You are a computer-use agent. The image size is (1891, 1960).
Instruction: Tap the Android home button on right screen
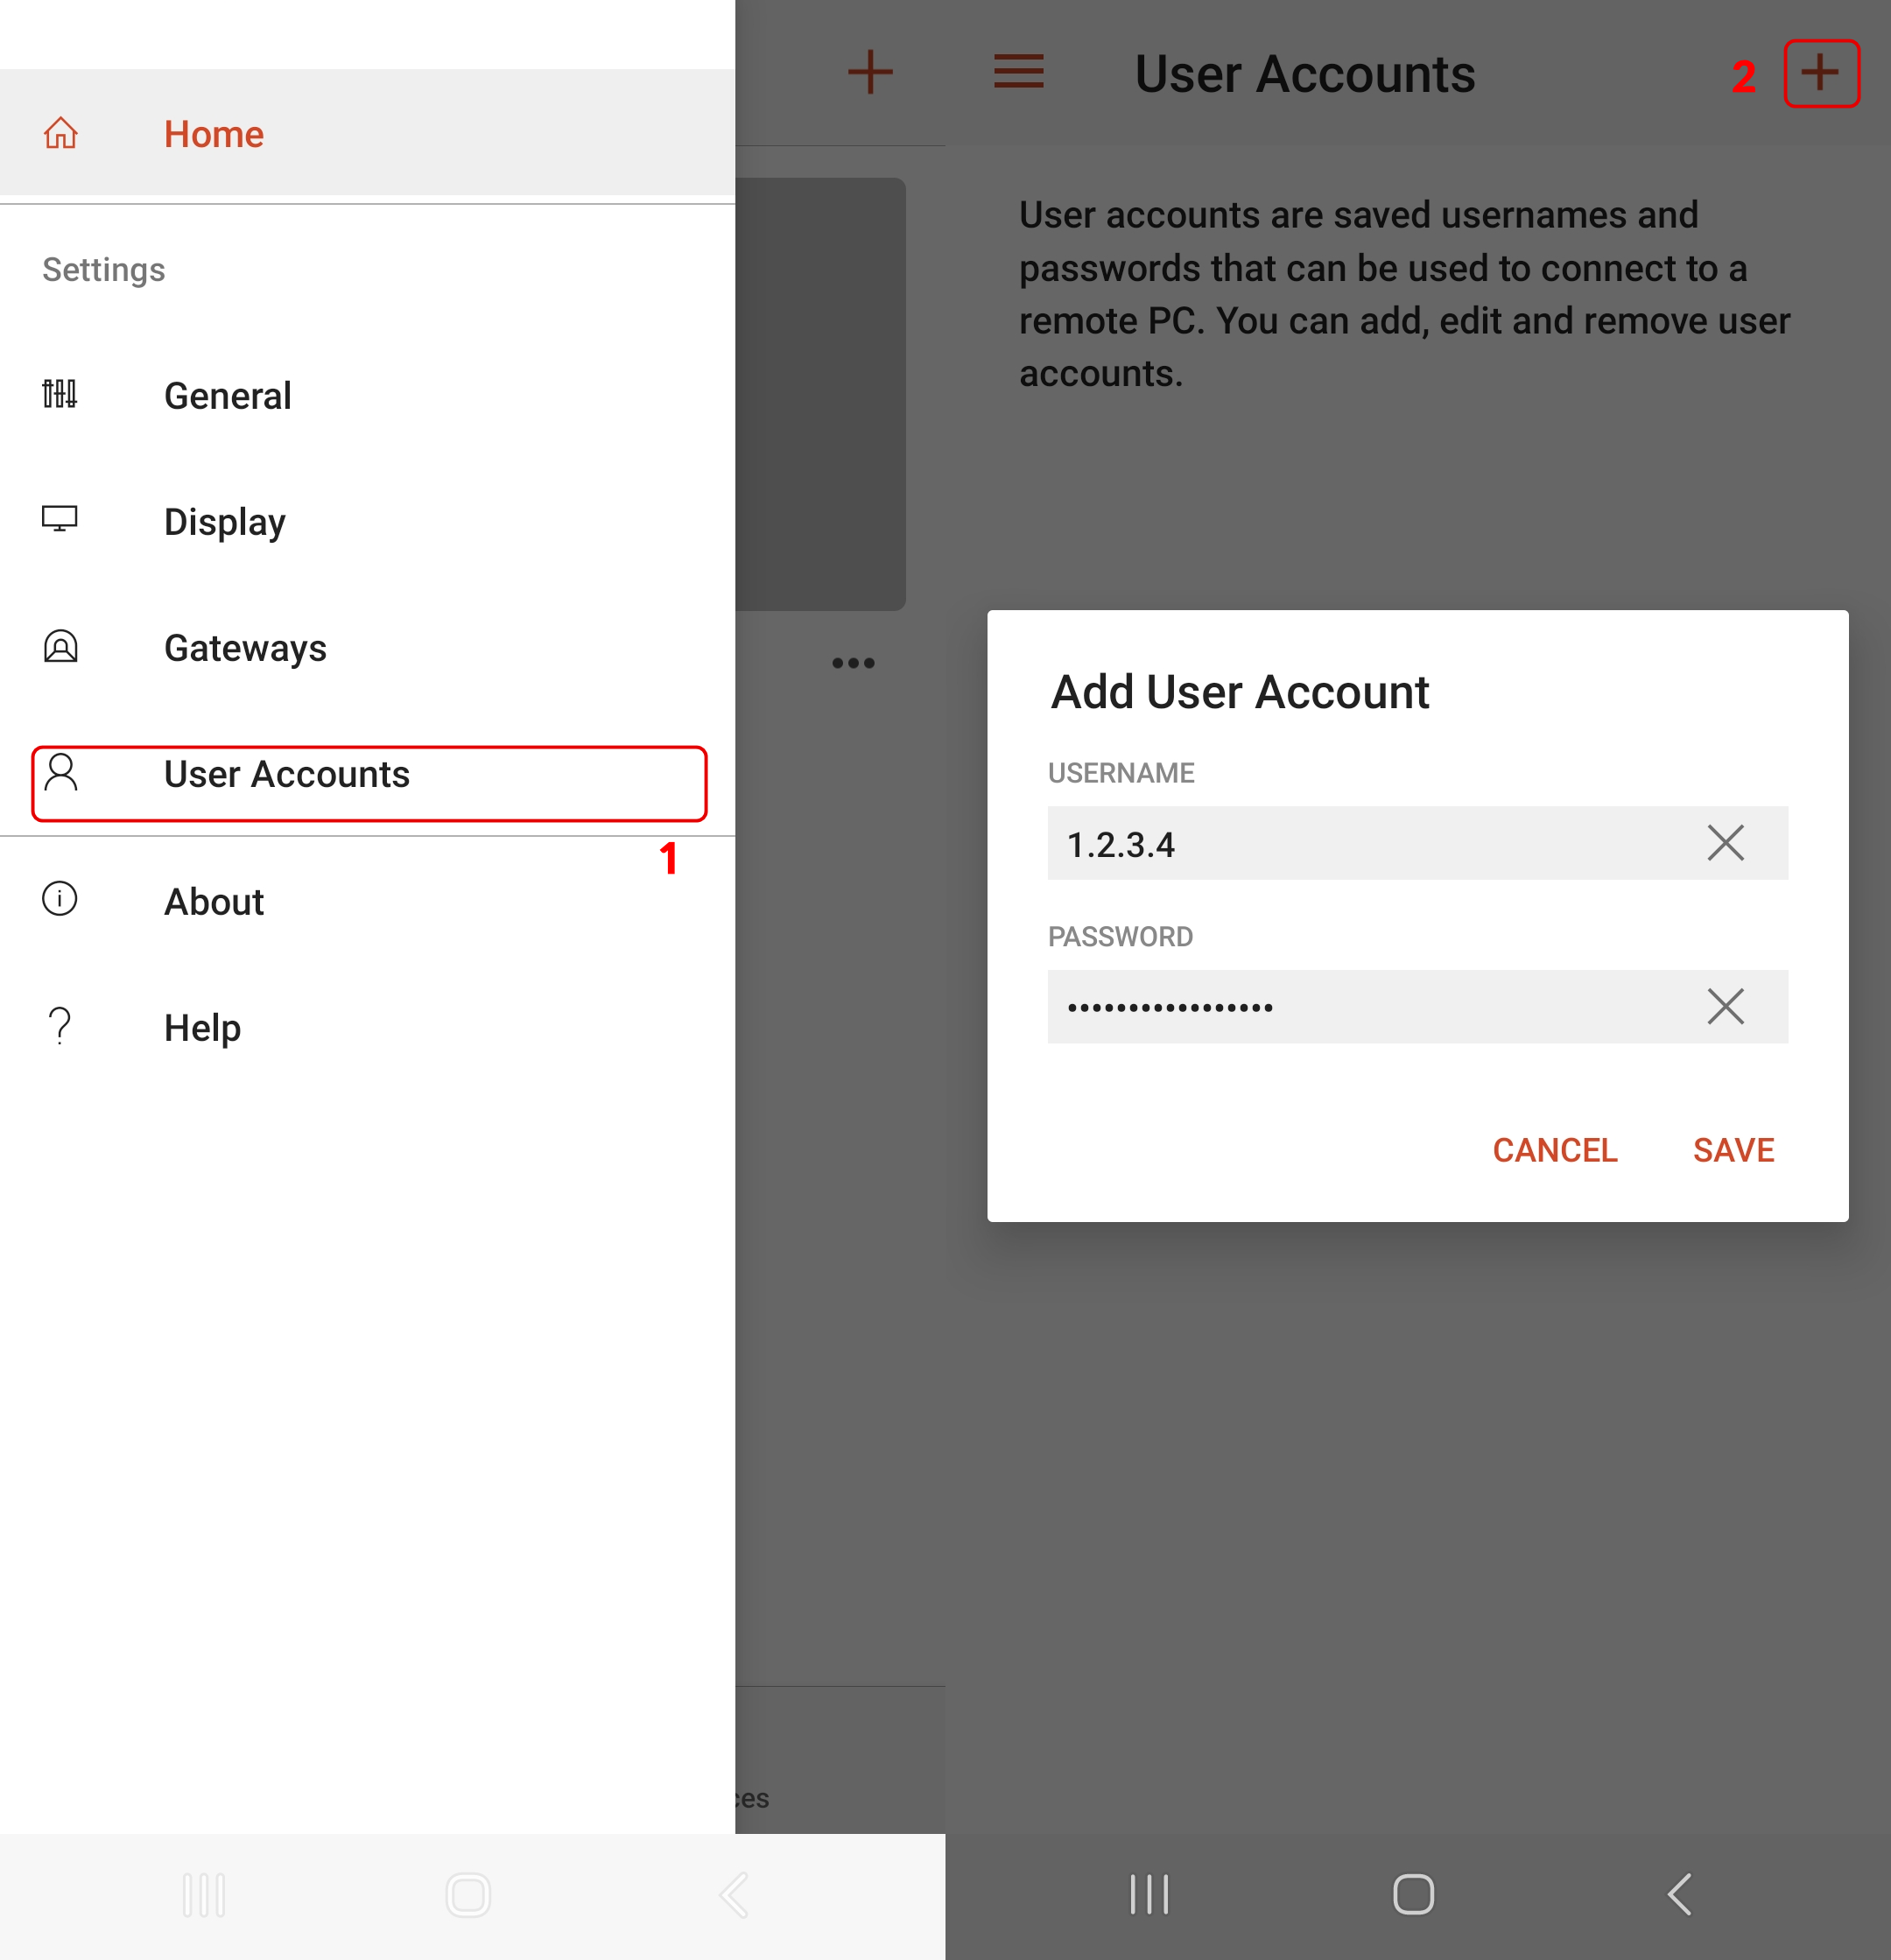coord(1413,1894)
